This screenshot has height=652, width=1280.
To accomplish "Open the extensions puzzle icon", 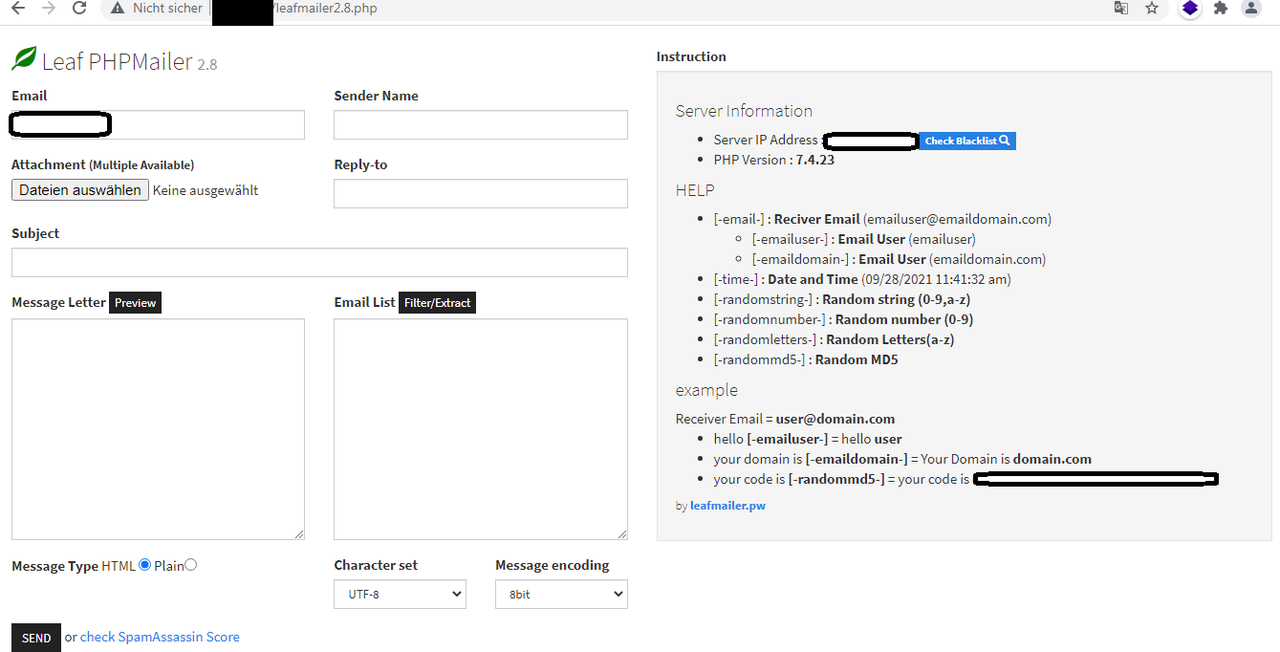I will coord(1220,8).
